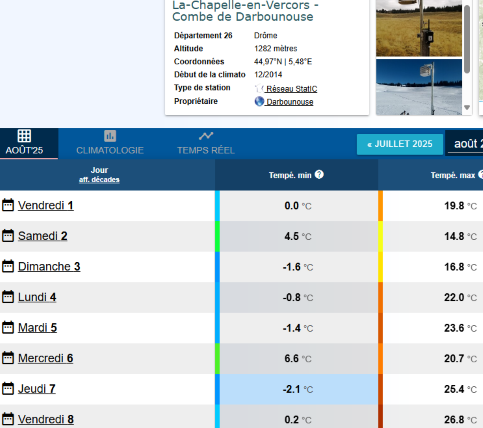Open the Vendredi 1 day link
483x428 pixels.
tap(46, 205)
